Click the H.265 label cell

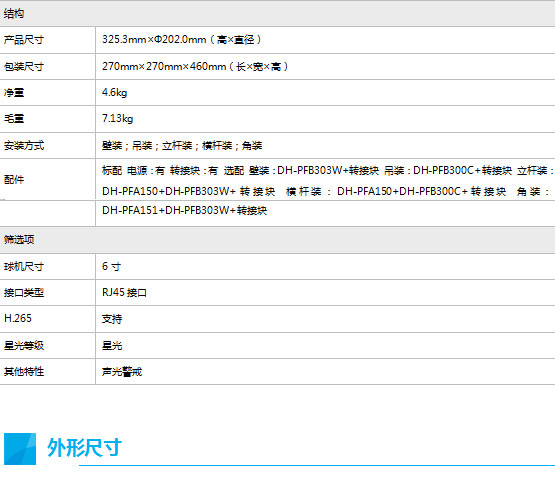point(47,318)
